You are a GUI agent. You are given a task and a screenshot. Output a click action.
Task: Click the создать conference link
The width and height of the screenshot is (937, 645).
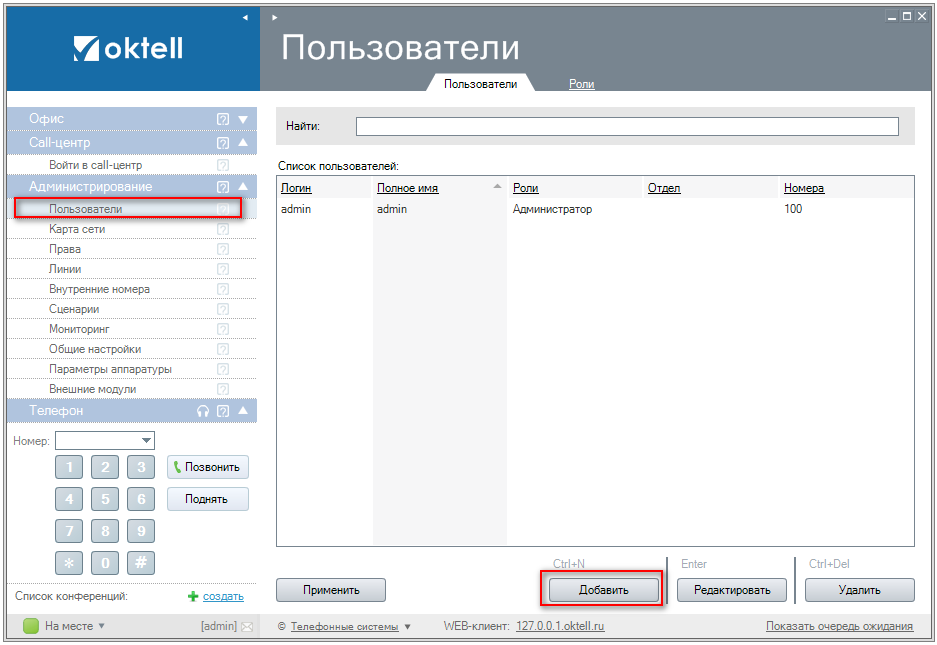click(x=223, y=596)
